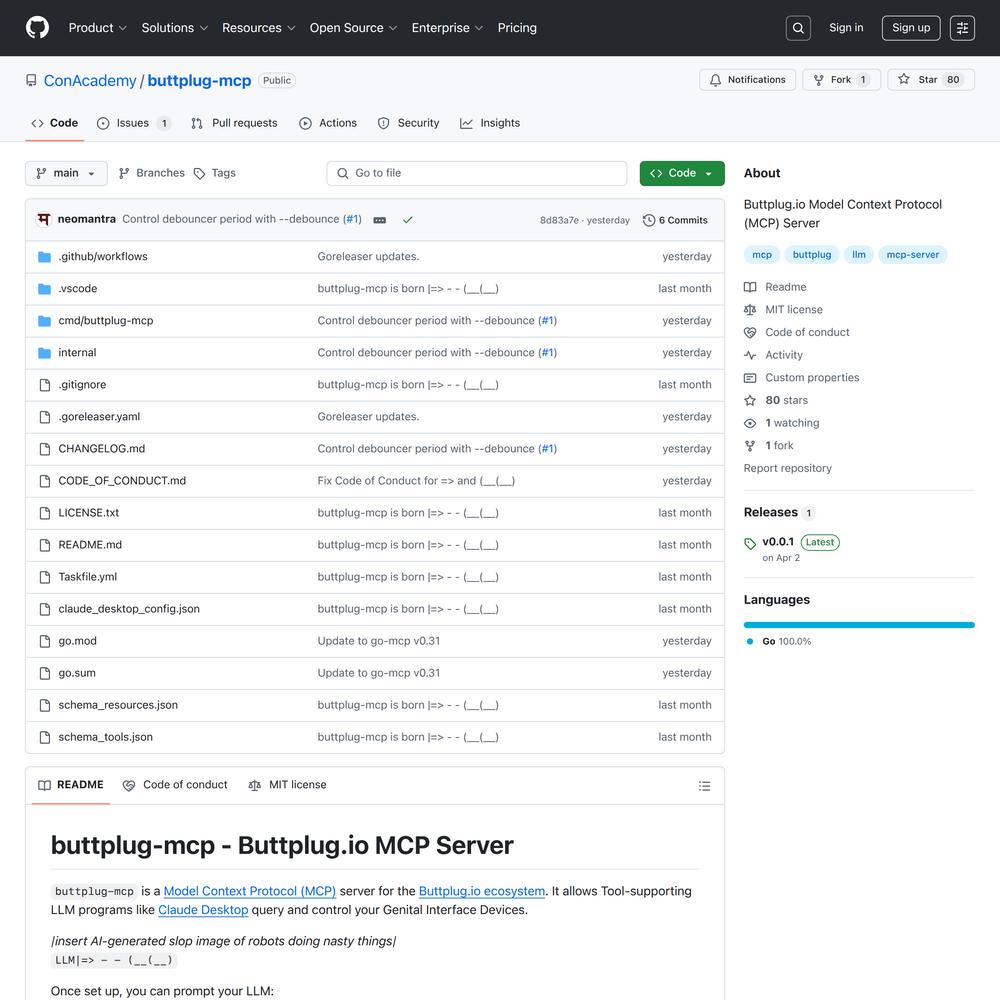Click the file icon next to .gitignore
Viewport: 1000px width, 1000px height.
[45, 385]
